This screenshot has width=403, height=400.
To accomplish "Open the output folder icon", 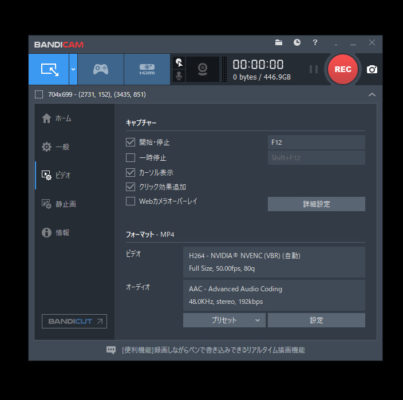I will pos(278,42).
